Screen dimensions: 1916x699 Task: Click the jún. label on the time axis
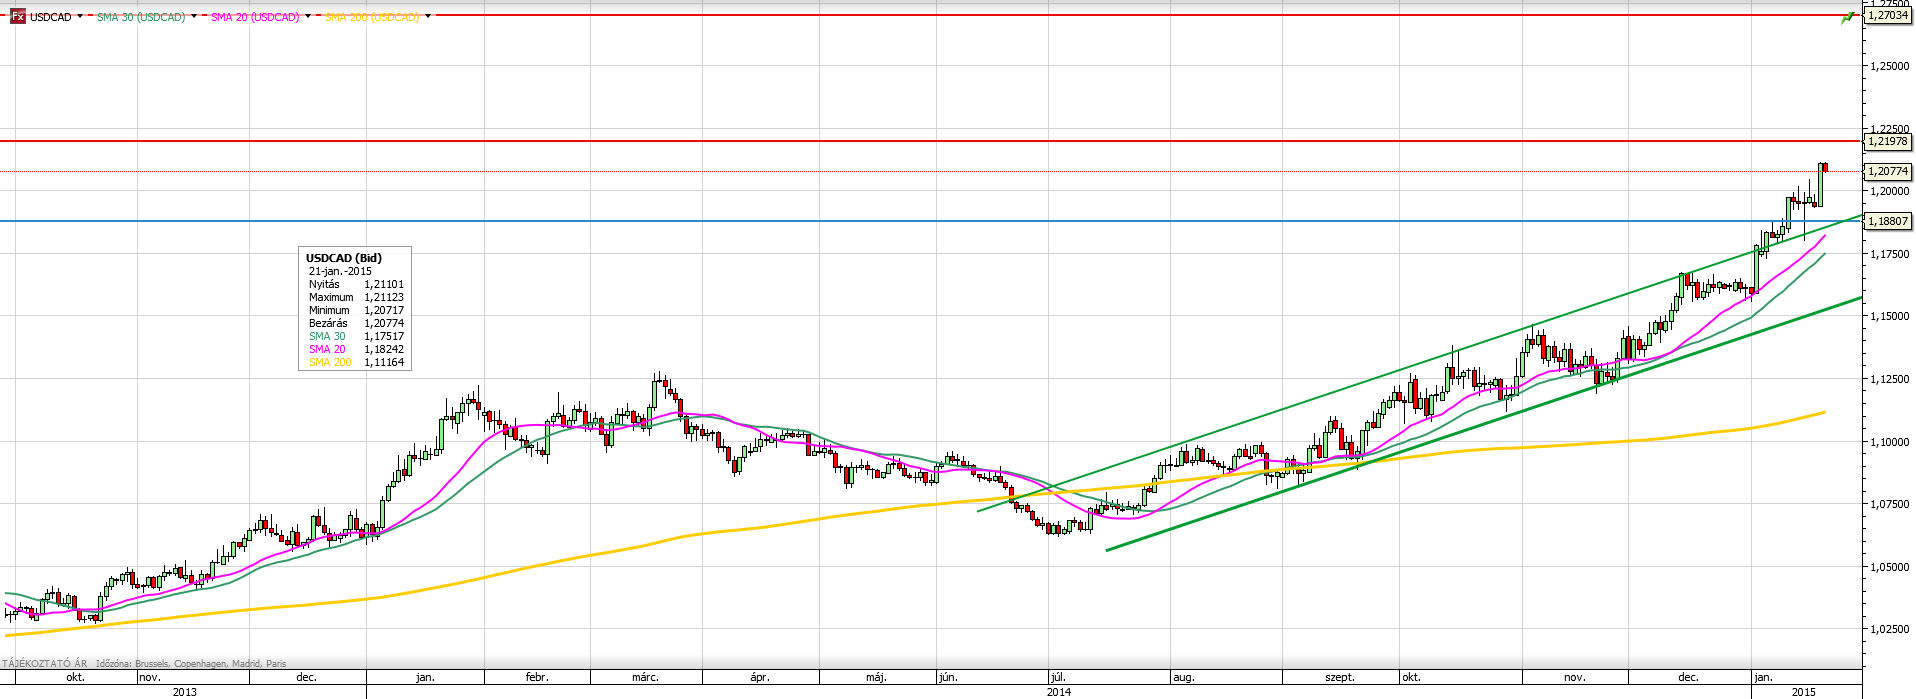click(948, 677)
